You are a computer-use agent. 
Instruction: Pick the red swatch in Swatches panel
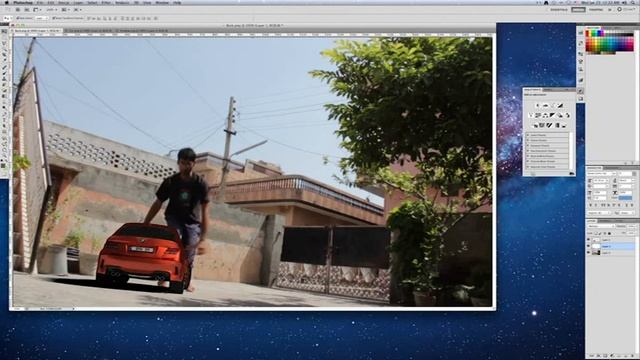pyautogui.click(x=588, y=33)
